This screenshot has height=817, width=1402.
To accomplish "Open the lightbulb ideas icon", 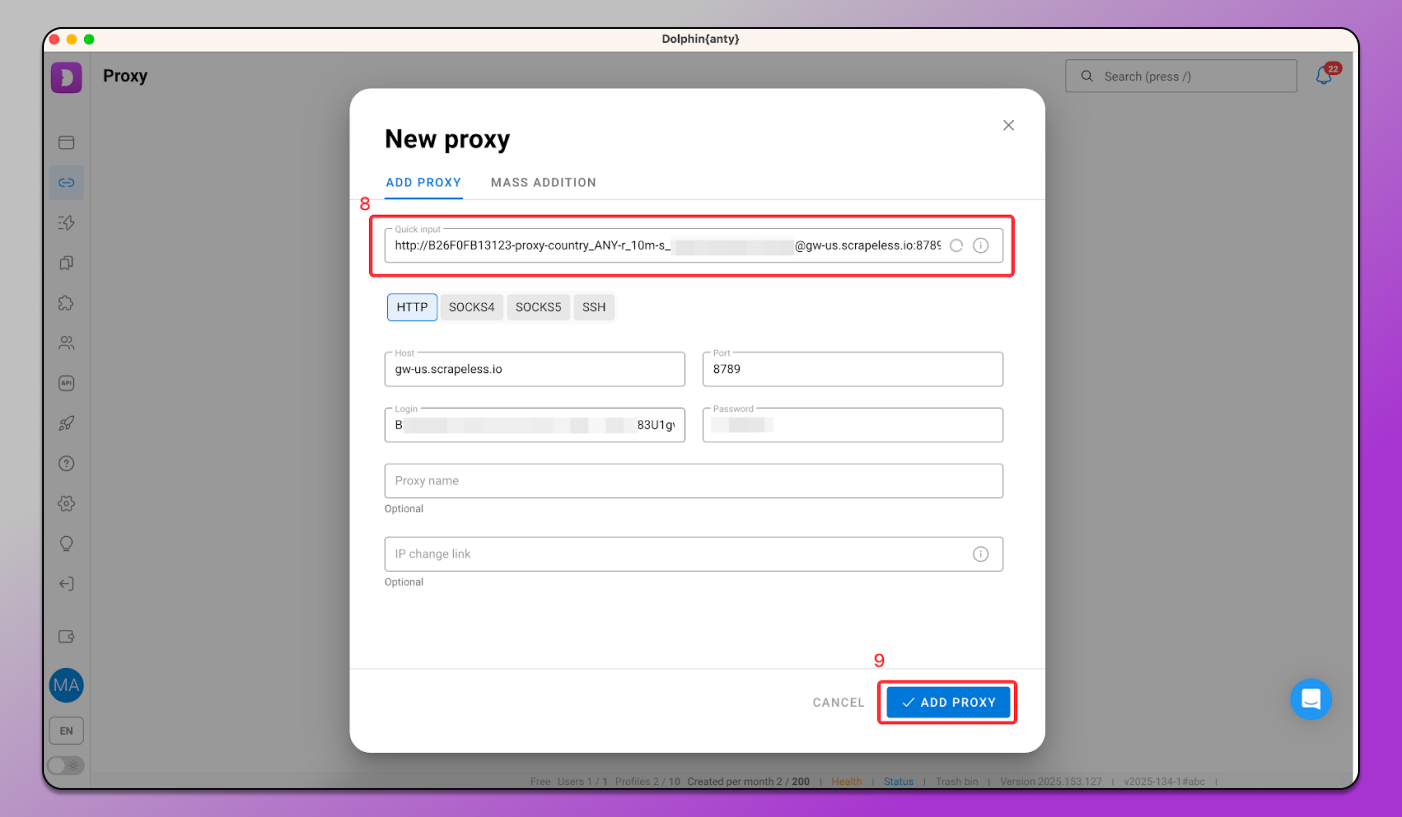I will tap(66, 544).
